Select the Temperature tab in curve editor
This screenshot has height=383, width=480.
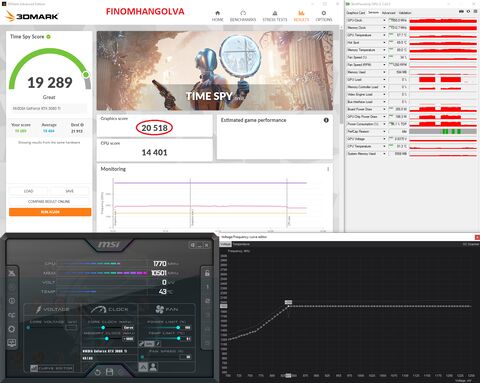(x=241, y=244)
